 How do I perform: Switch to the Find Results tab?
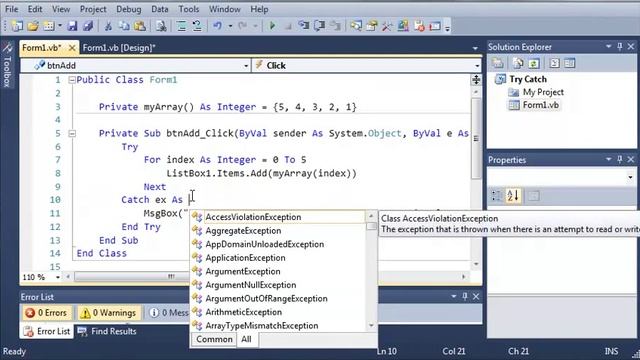coord(107,331)
